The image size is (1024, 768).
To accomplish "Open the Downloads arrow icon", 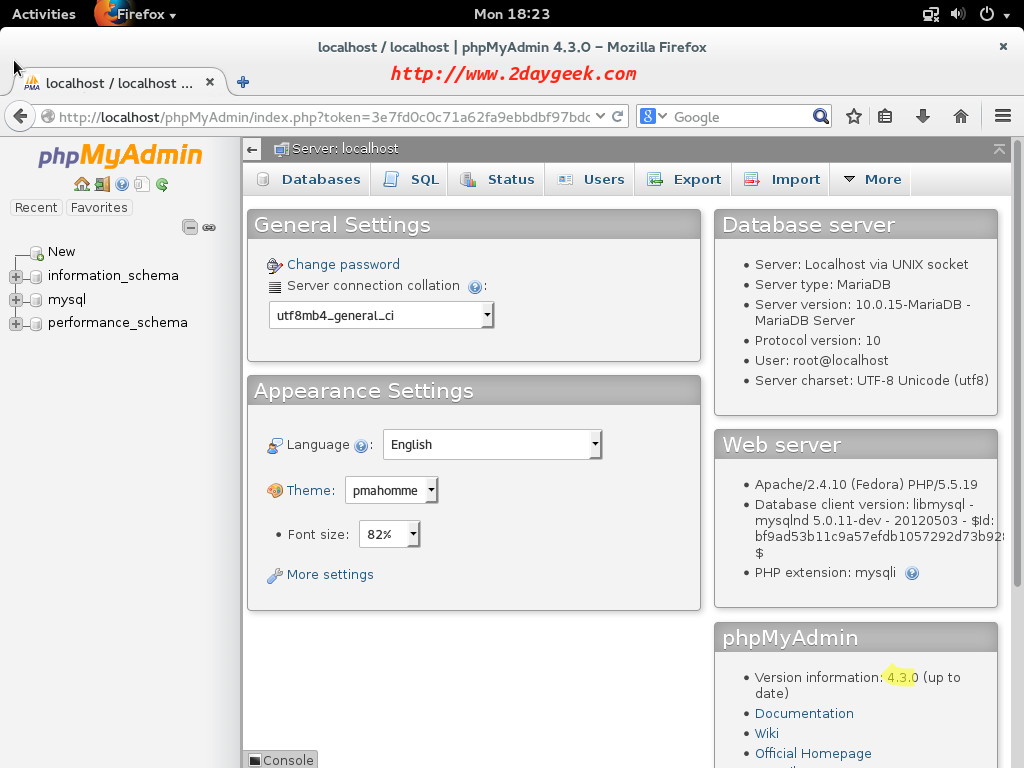I will pyautogui.click(x=923, y=116).
